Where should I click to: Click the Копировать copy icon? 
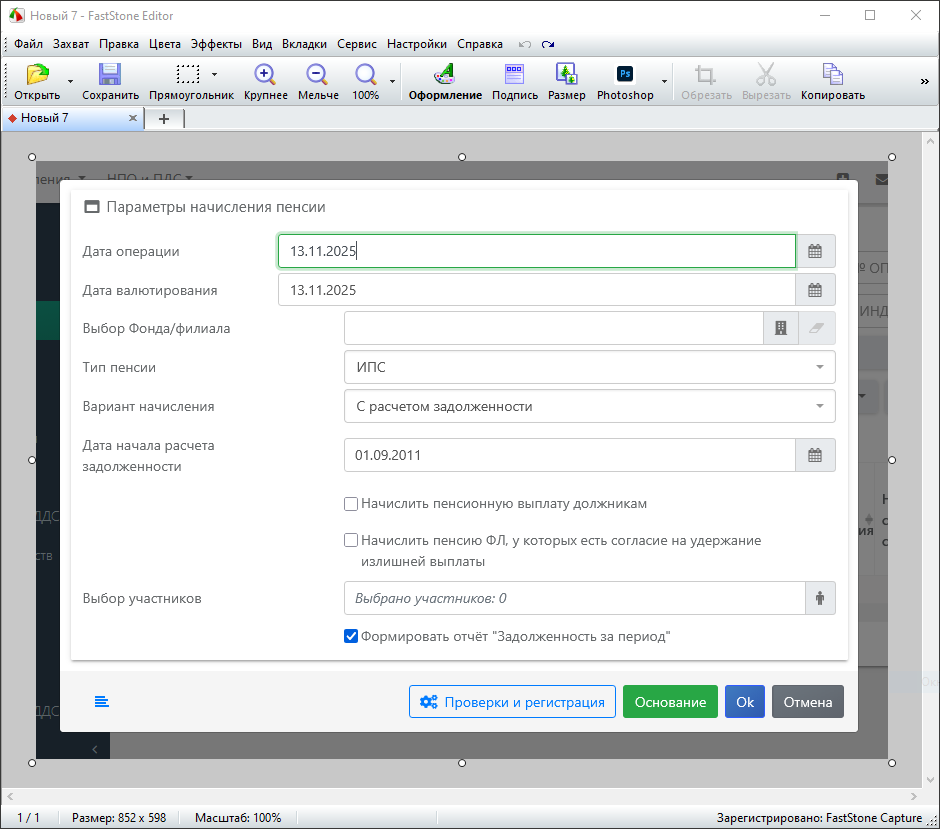[832, 75]
